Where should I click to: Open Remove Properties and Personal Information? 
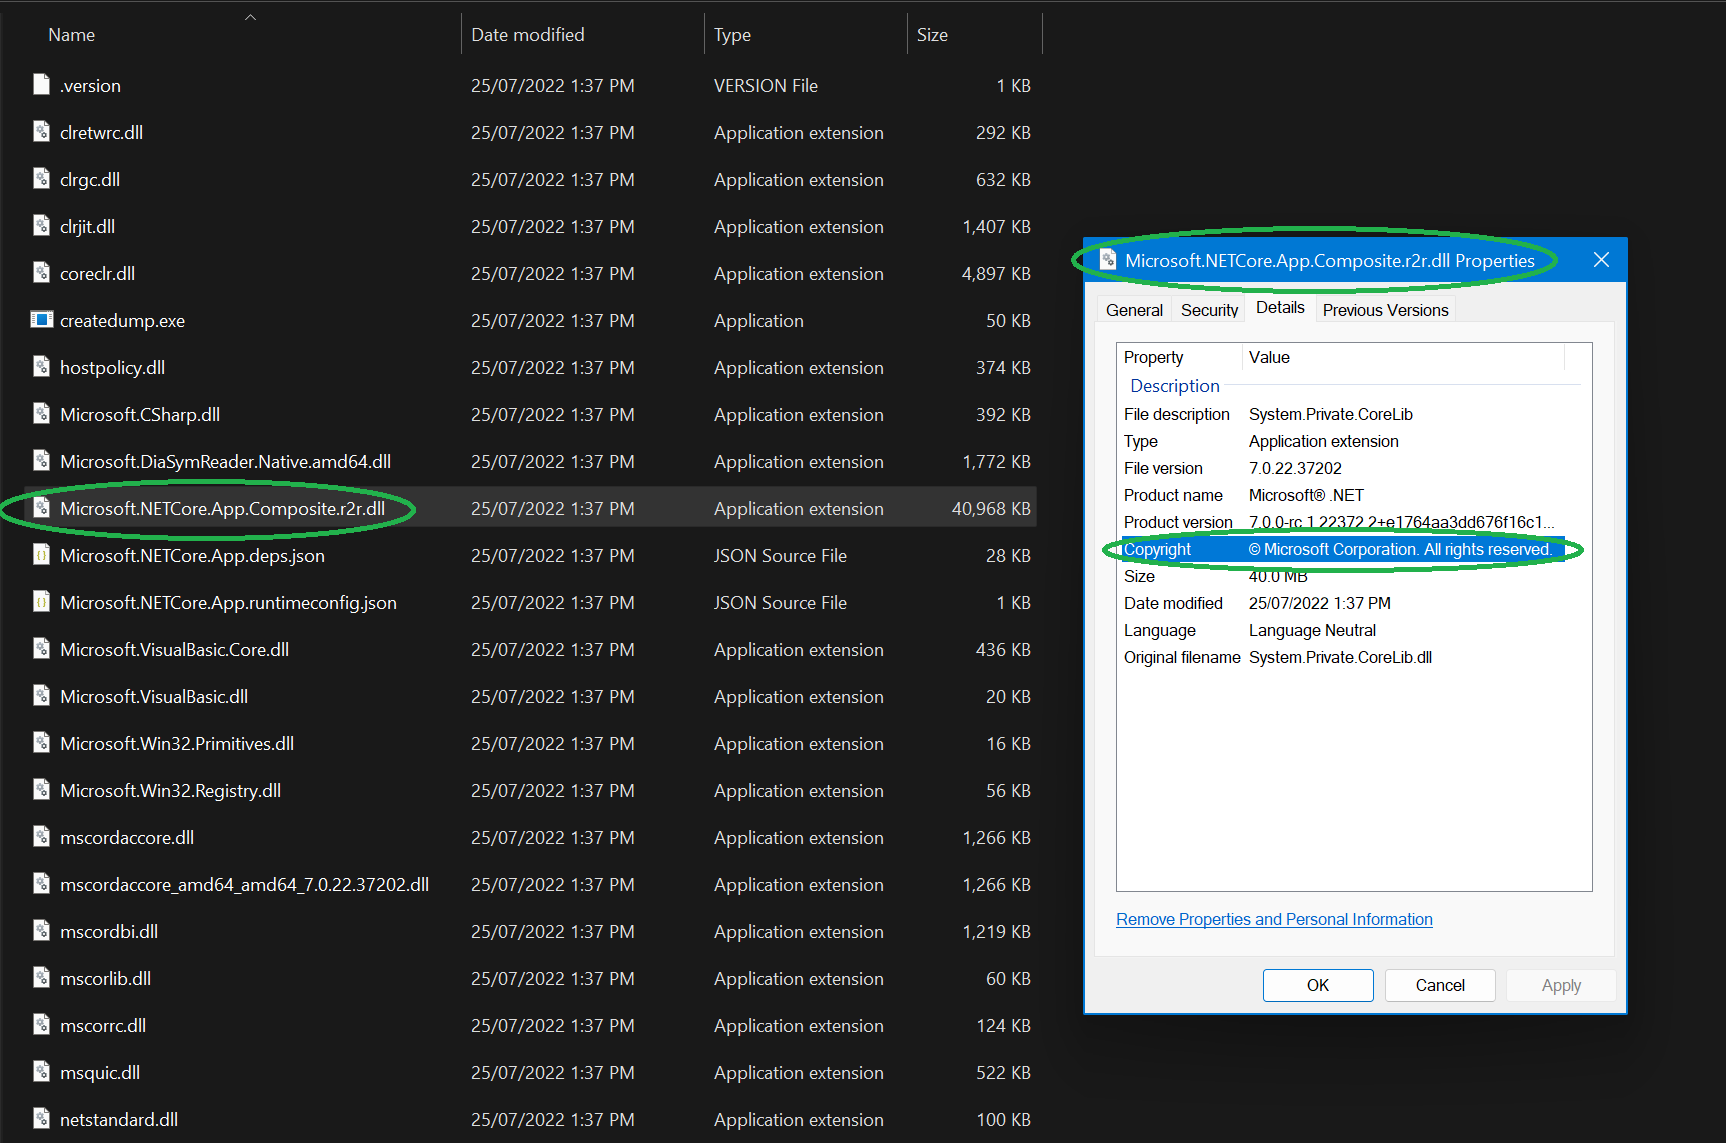[x=1273, y=918]
